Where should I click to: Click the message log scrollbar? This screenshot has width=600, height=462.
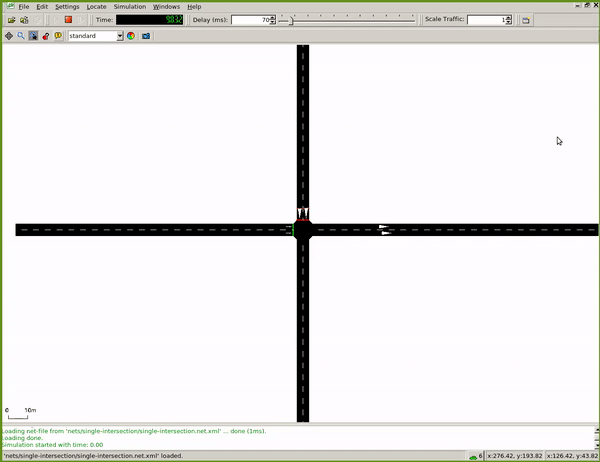[597, 438]
